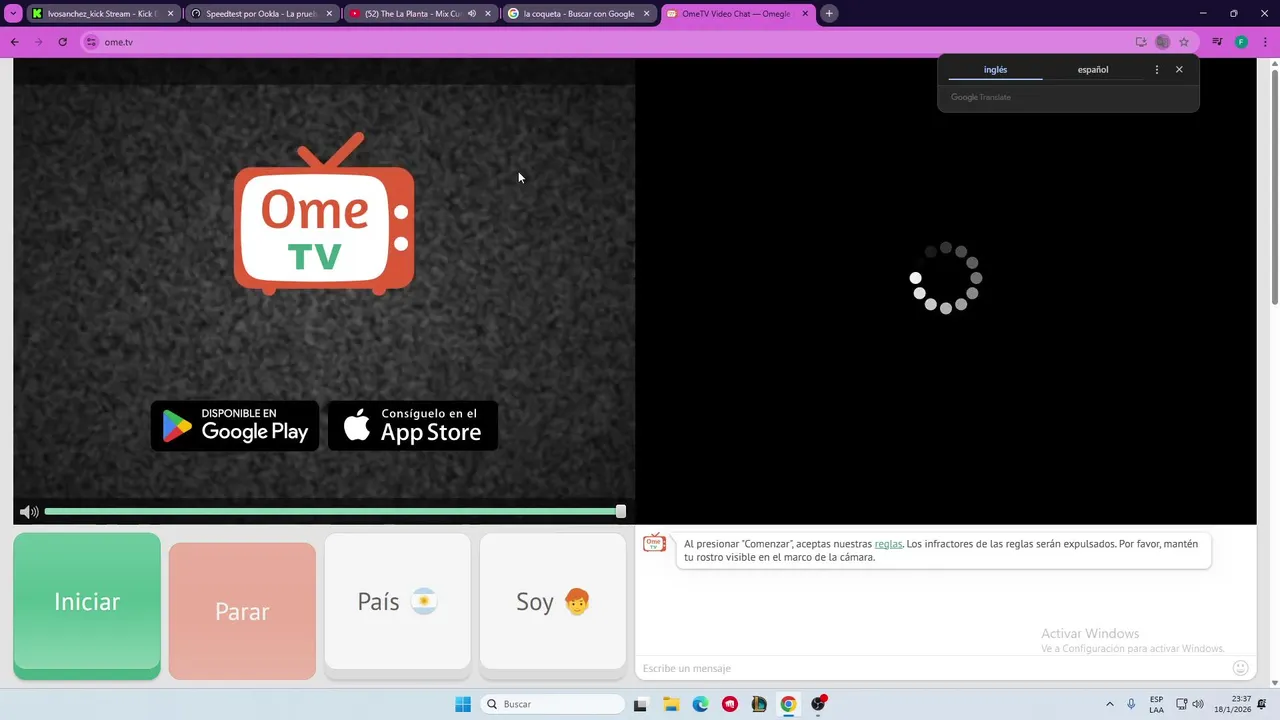Close the Speedtest por Ookla tab
The height and width of the screenshot is (720, 1280).
click(329, 14)
